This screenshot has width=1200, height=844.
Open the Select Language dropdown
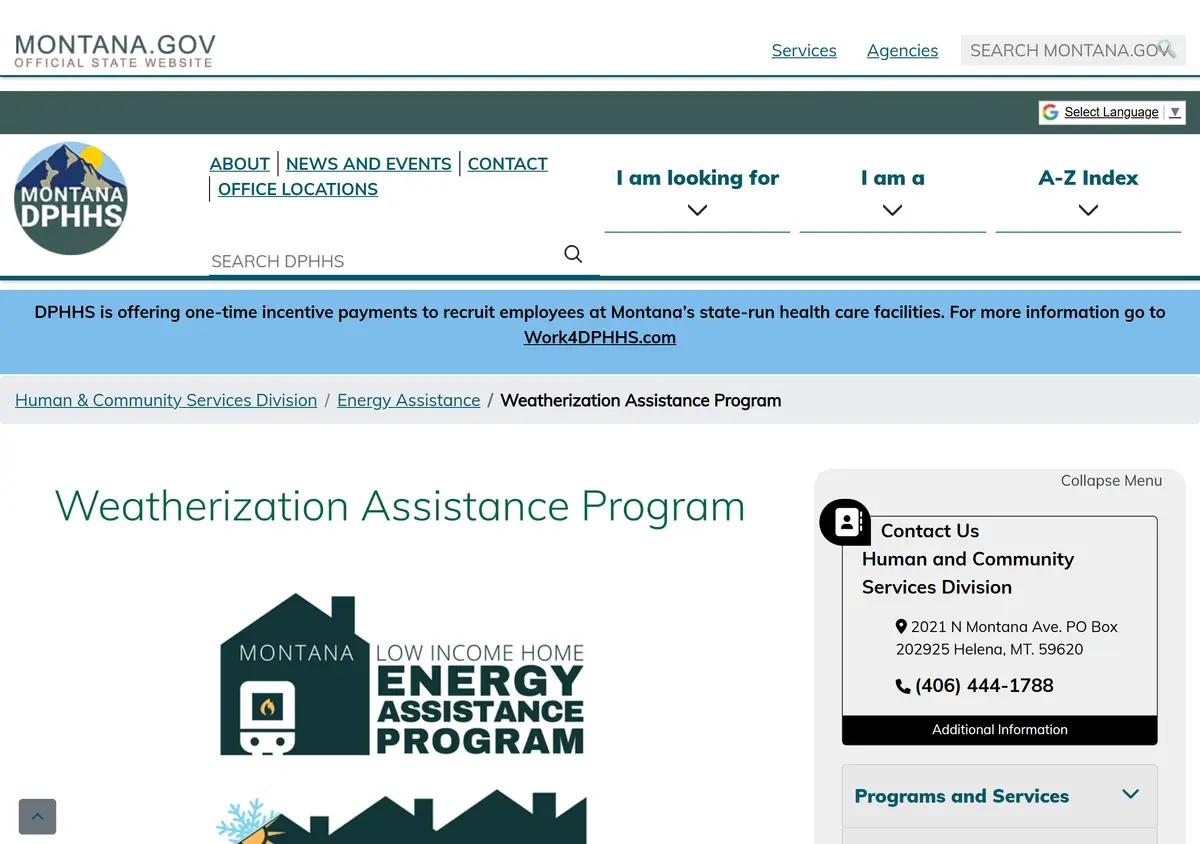click(1111, 112)
